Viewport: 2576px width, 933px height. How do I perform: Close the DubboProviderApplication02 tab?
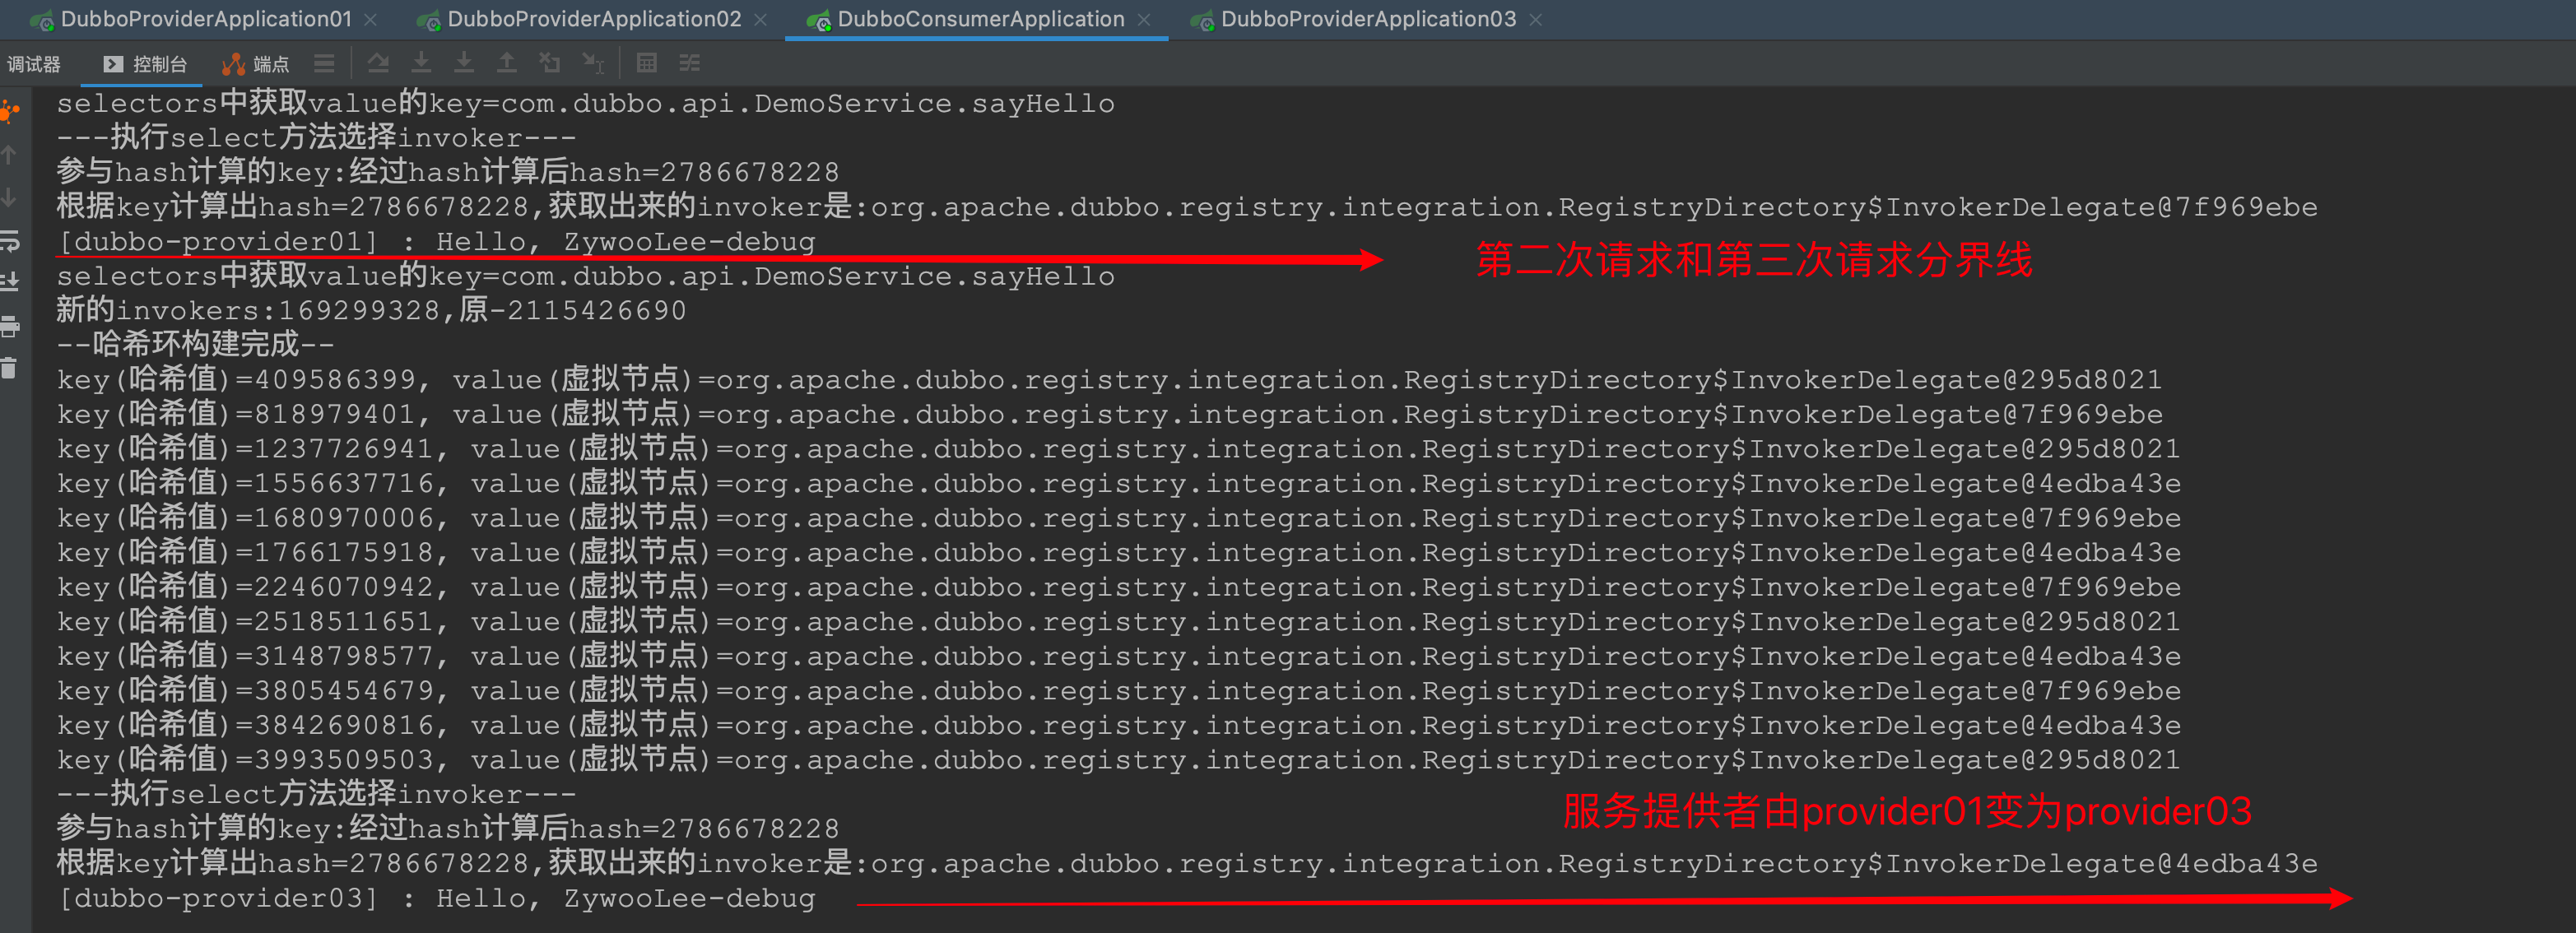tap(760, 20)
